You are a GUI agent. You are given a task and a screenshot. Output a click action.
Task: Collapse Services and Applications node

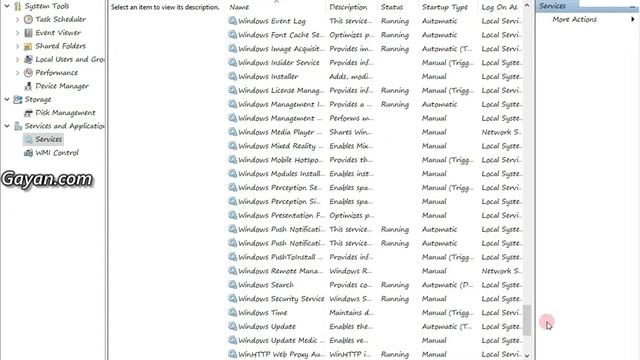click(7, 126)
